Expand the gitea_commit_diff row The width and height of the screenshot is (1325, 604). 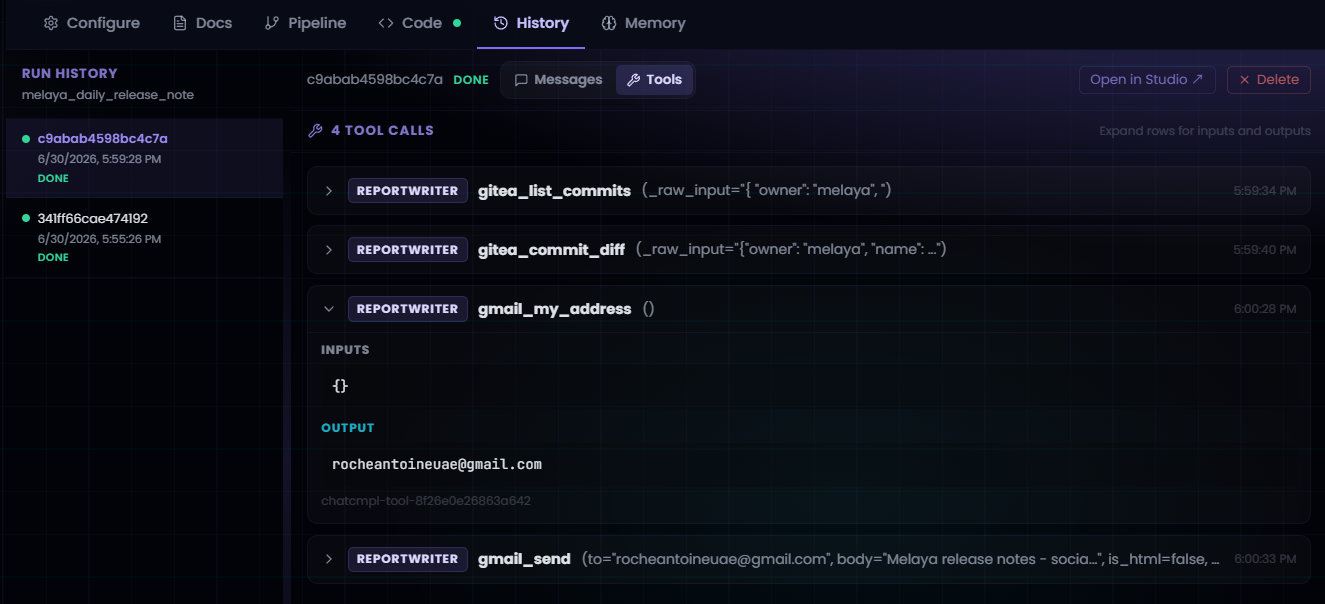pos(328,249)
